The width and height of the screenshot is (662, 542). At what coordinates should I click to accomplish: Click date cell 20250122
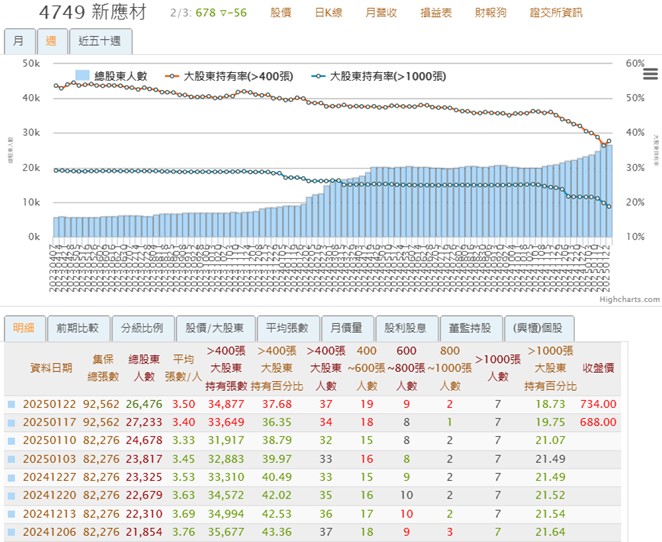click(x=49, y=404)
